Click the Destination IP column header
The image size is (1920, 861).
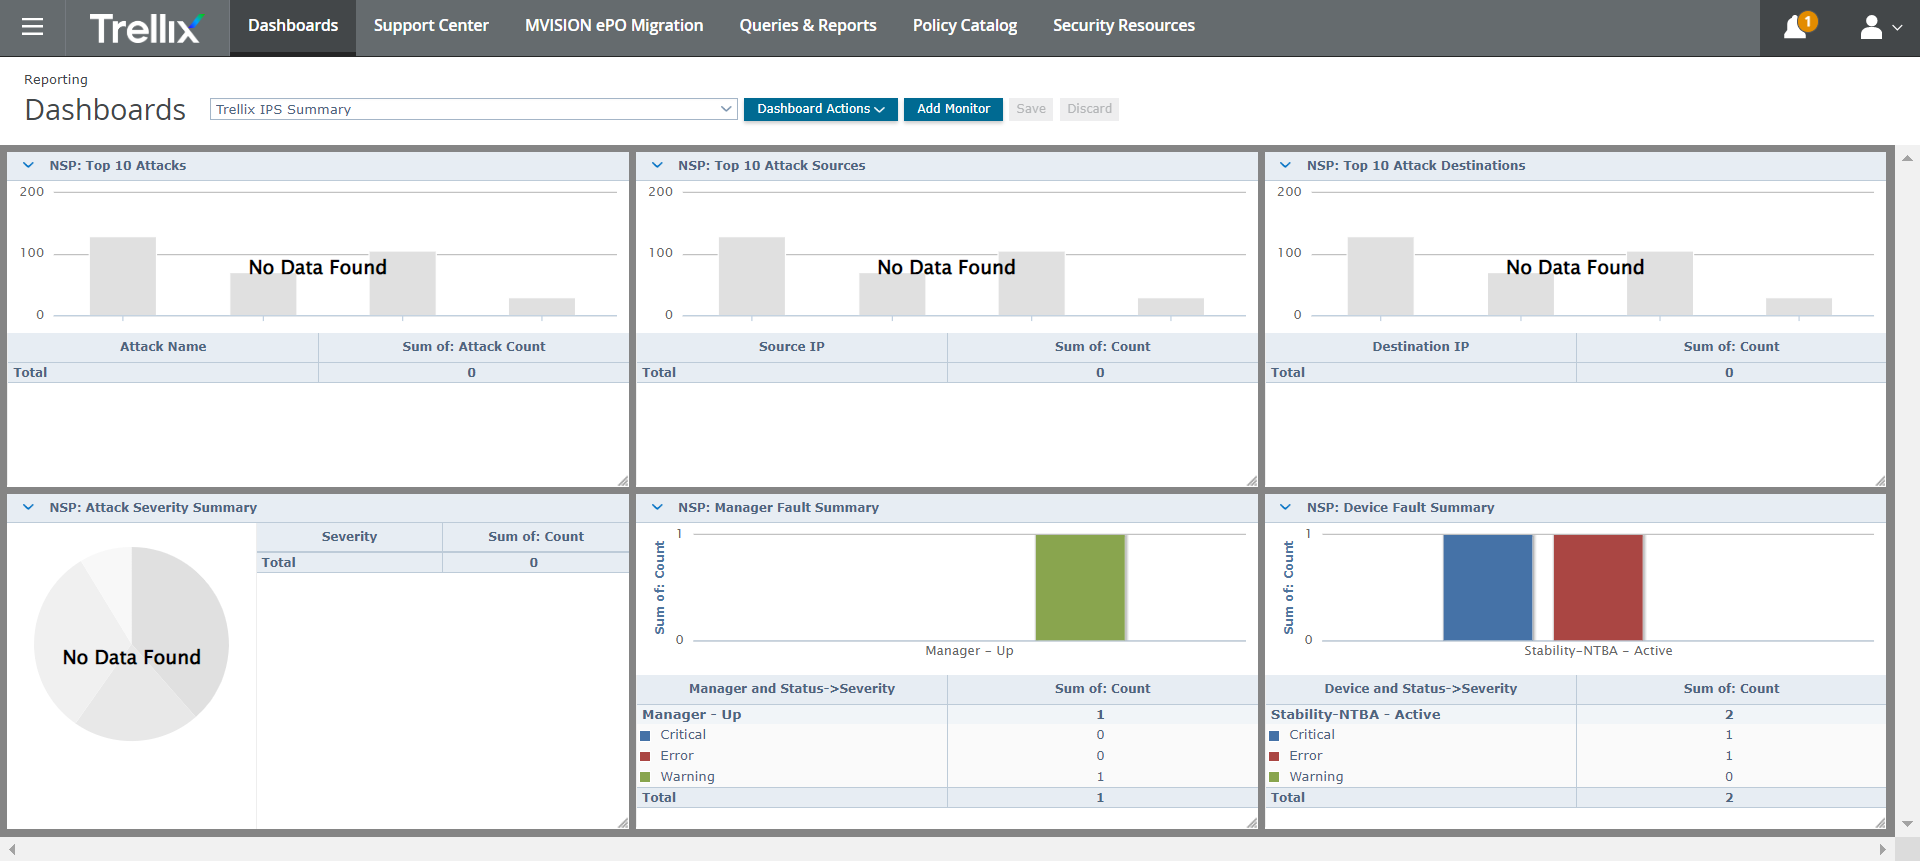(x=1421, y=347)
